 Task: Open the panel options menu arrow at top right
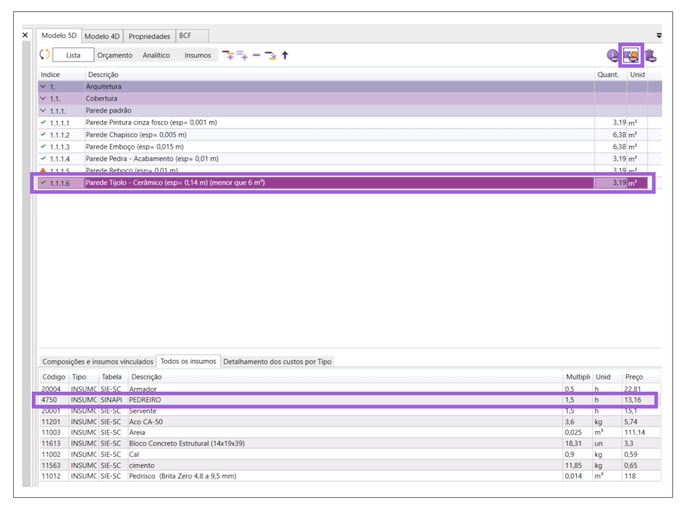click(659, 36)
